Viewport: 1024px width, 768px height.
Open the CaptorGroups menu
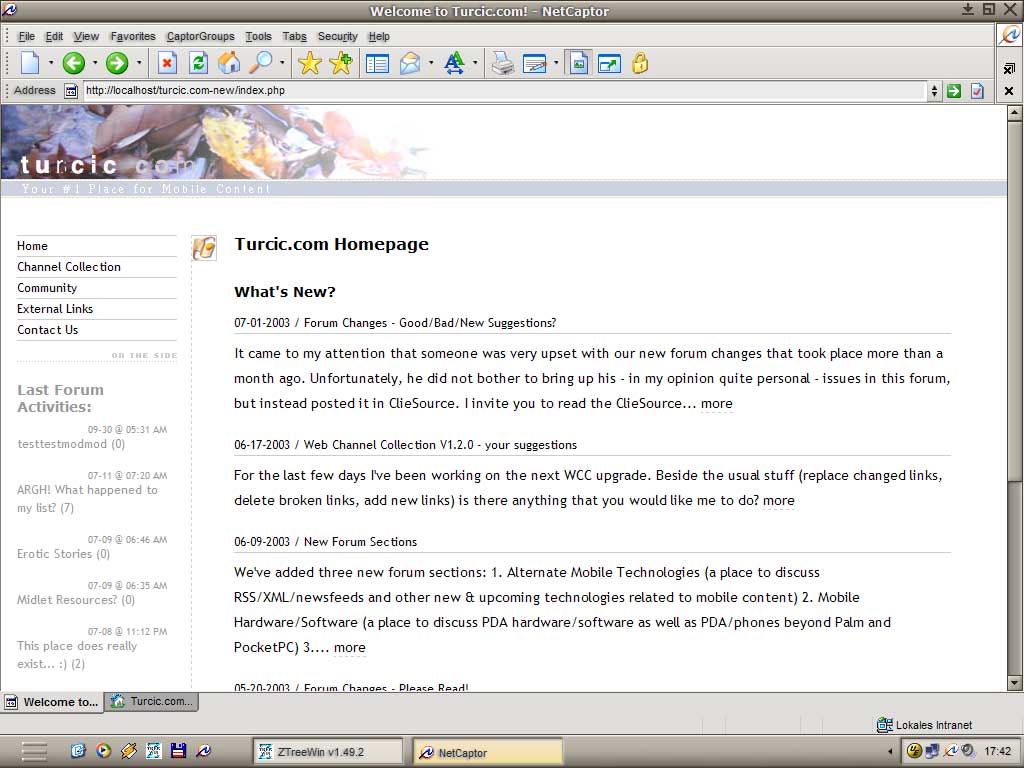click(200, 37)
